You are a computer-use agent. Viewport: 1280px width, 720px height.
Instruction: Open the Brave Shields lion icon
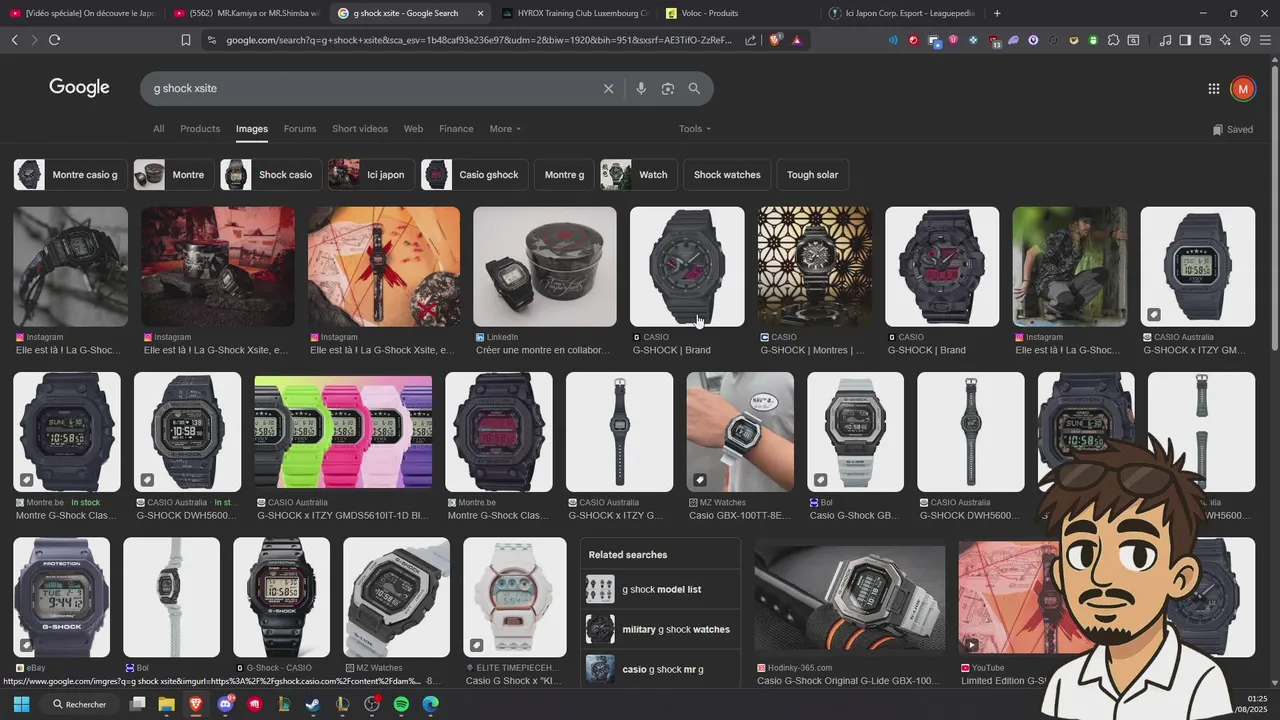(775, 40)
